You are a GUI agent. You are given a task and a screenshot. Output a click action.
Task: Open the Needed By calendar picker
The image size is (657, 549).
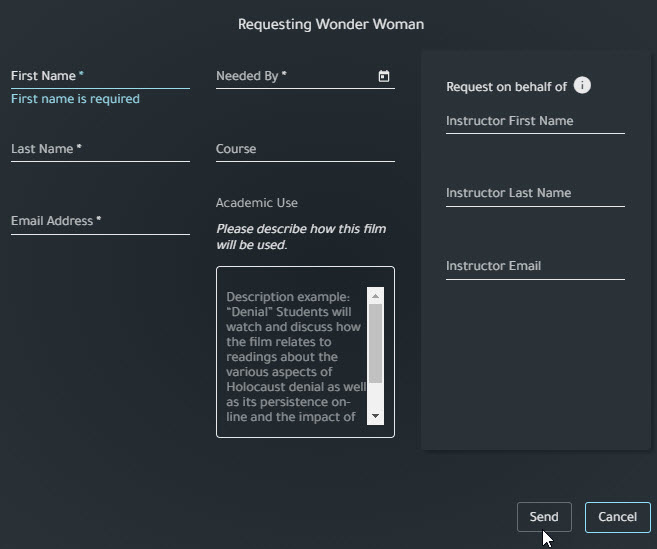[x=384, y=76]
